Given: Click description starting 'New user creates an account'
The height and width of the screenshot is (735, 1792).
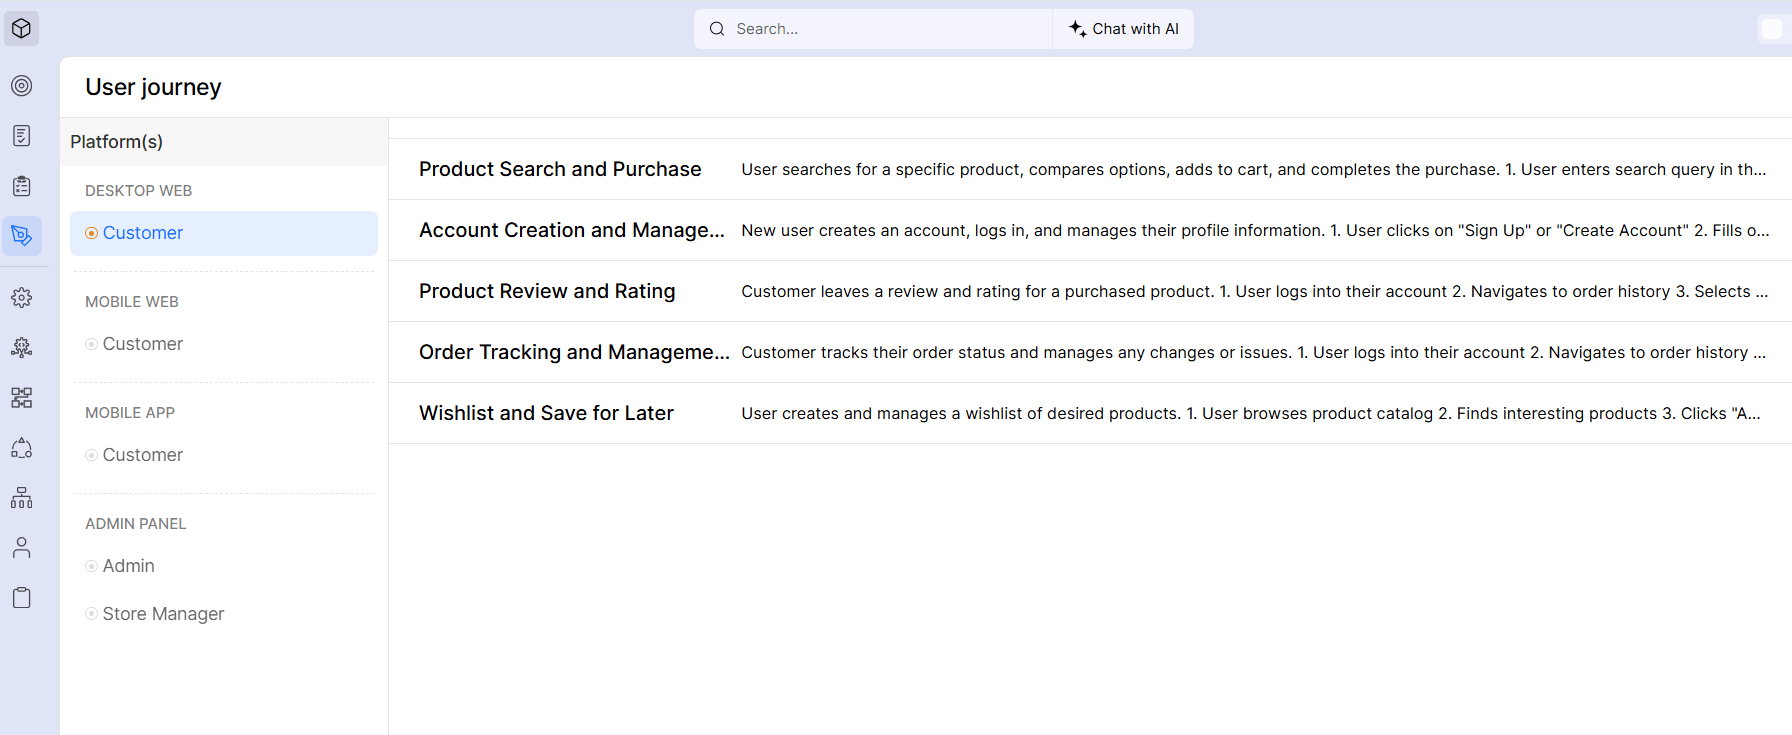Looking at the screenshot, I should tap(1255, 231).
